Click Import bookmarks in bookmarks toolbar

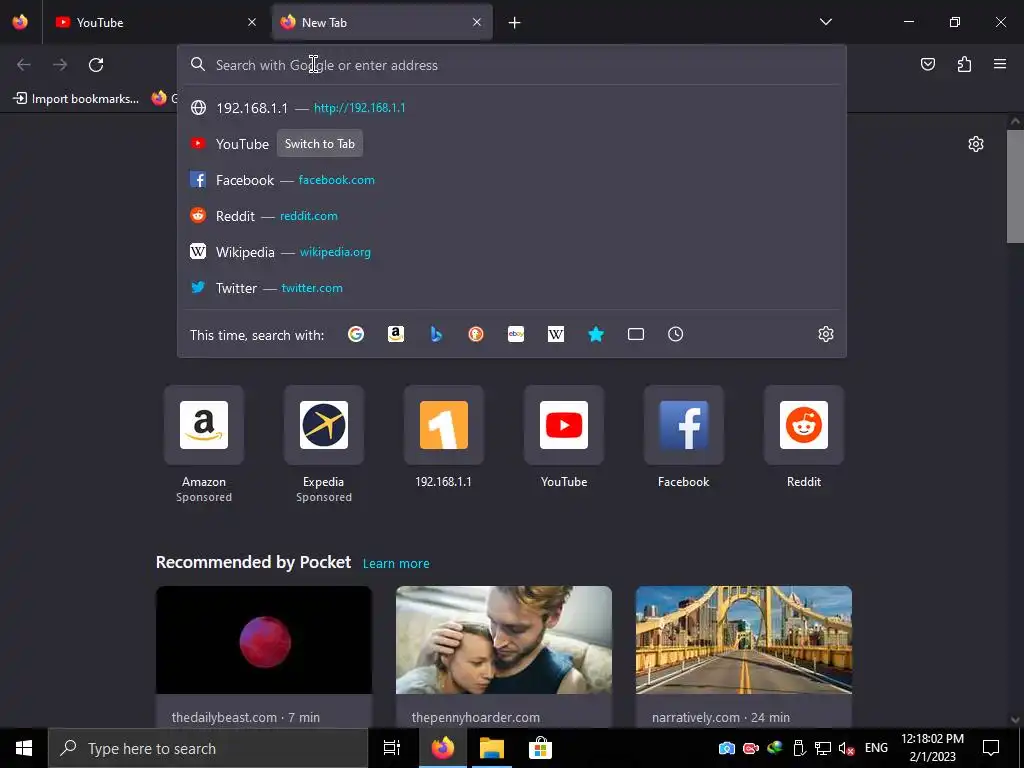point(76,99)
